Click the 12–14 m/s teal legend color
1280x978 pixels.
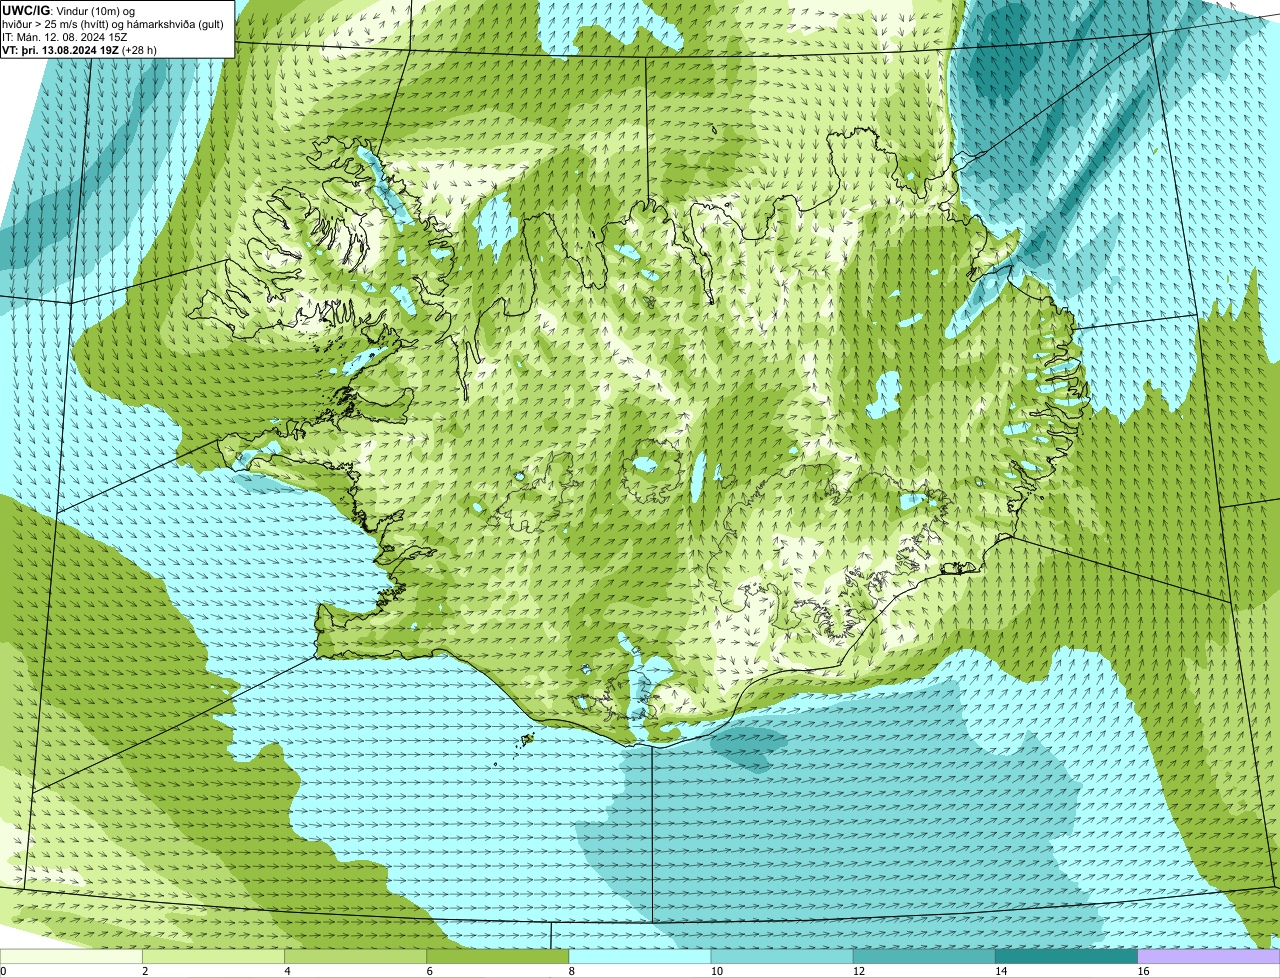pyautogui.click(x=924, y=956)
